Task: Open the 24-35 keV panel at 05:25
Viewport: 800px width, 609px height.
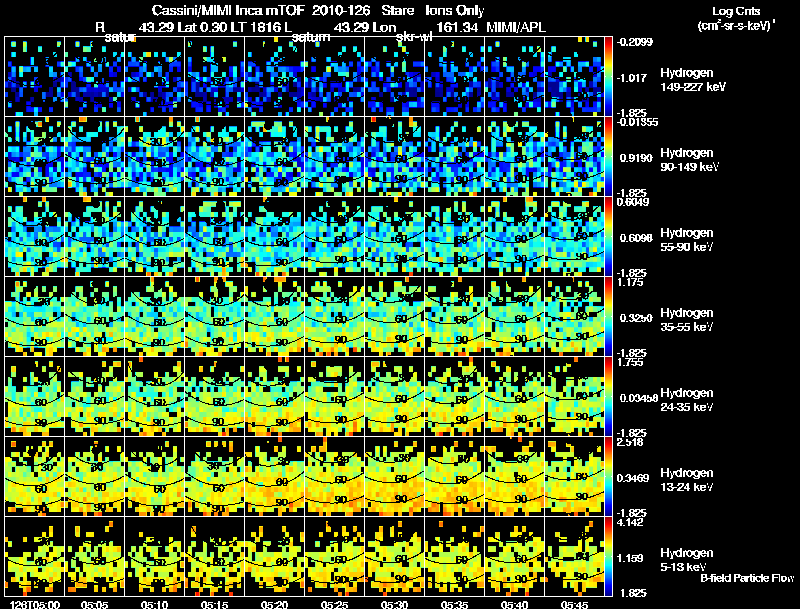Action: click(x=335, y=397)
